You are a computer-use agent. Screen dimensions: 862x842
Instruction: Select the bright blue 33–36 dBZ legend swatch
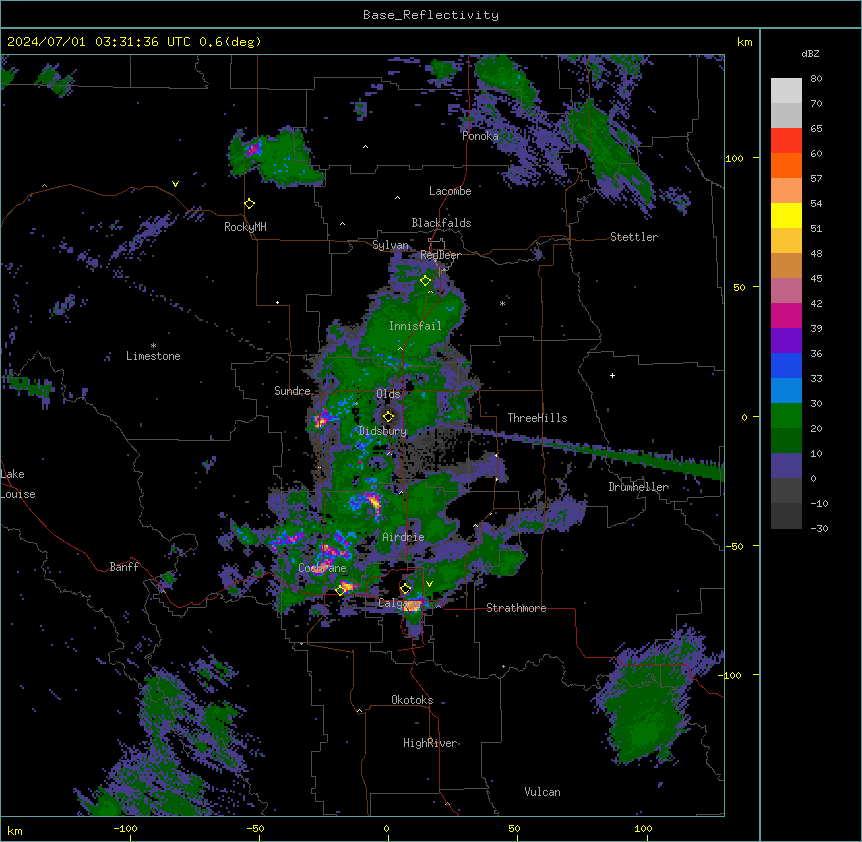(x=786, y=365)
